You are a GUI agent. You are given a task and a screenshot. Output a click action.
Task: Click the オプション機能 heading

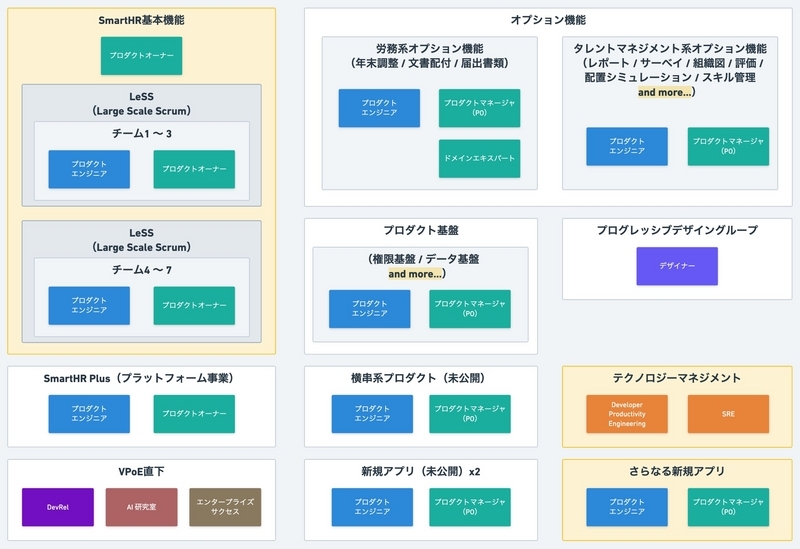tap(548, 20)
